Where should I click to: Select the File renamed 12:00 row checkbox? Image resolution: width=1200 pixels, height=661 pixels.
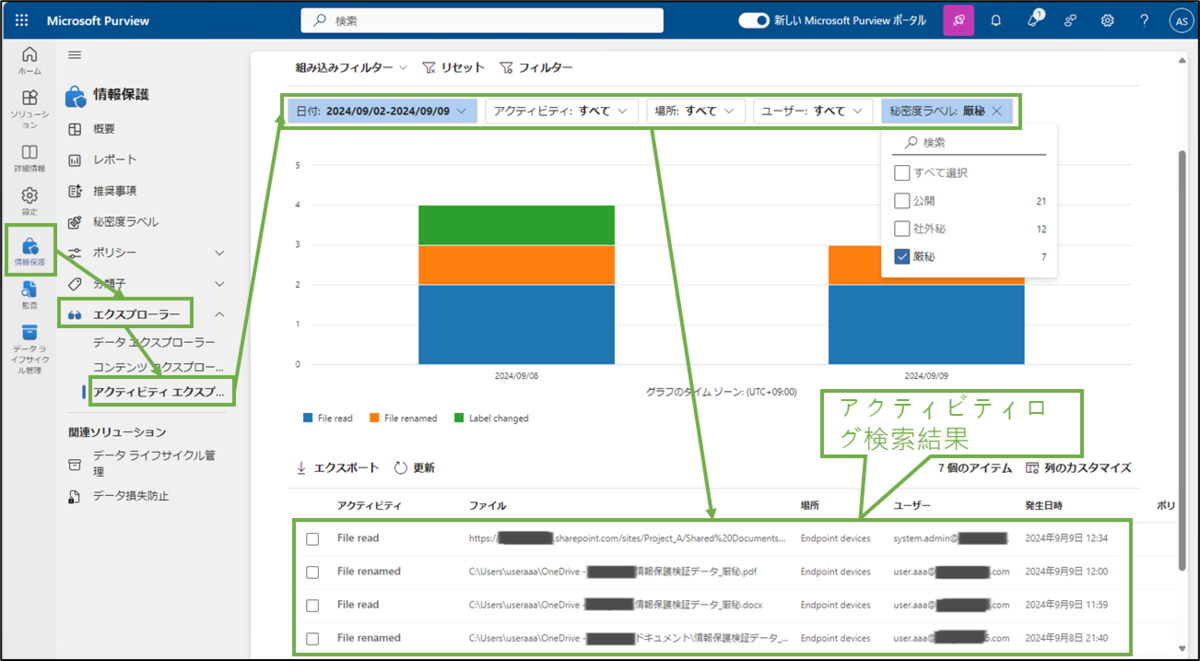pyautogui.click(x=312, y=572)
